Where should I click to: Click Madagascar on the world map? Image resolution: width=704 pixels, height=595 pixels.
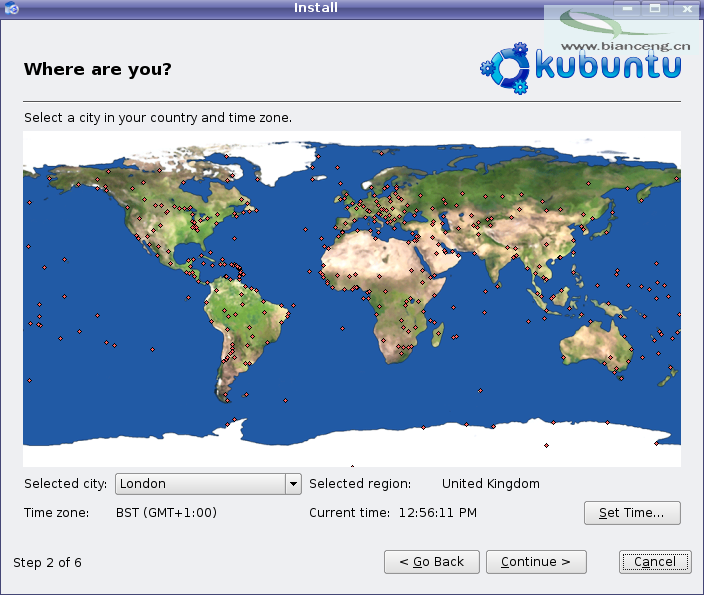click(438, 335)
